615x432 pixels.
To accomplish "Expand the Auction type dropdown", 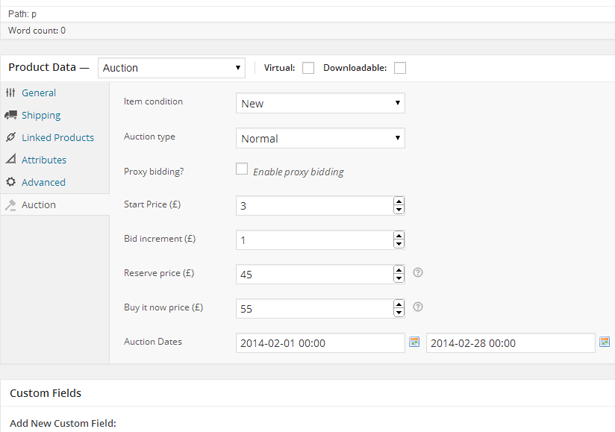I will [x=320, y=138].
